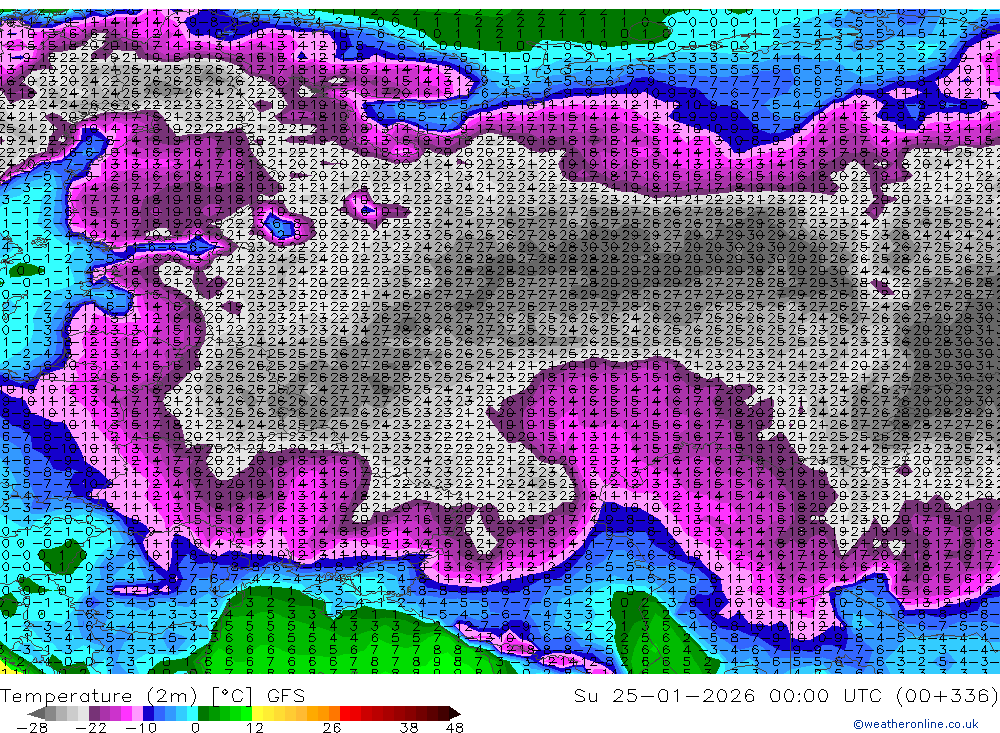Click the '-10' label on the color scale
The height and width of the screenshot is (733, 1000).
pyautogui.click(x=140, y=727)
